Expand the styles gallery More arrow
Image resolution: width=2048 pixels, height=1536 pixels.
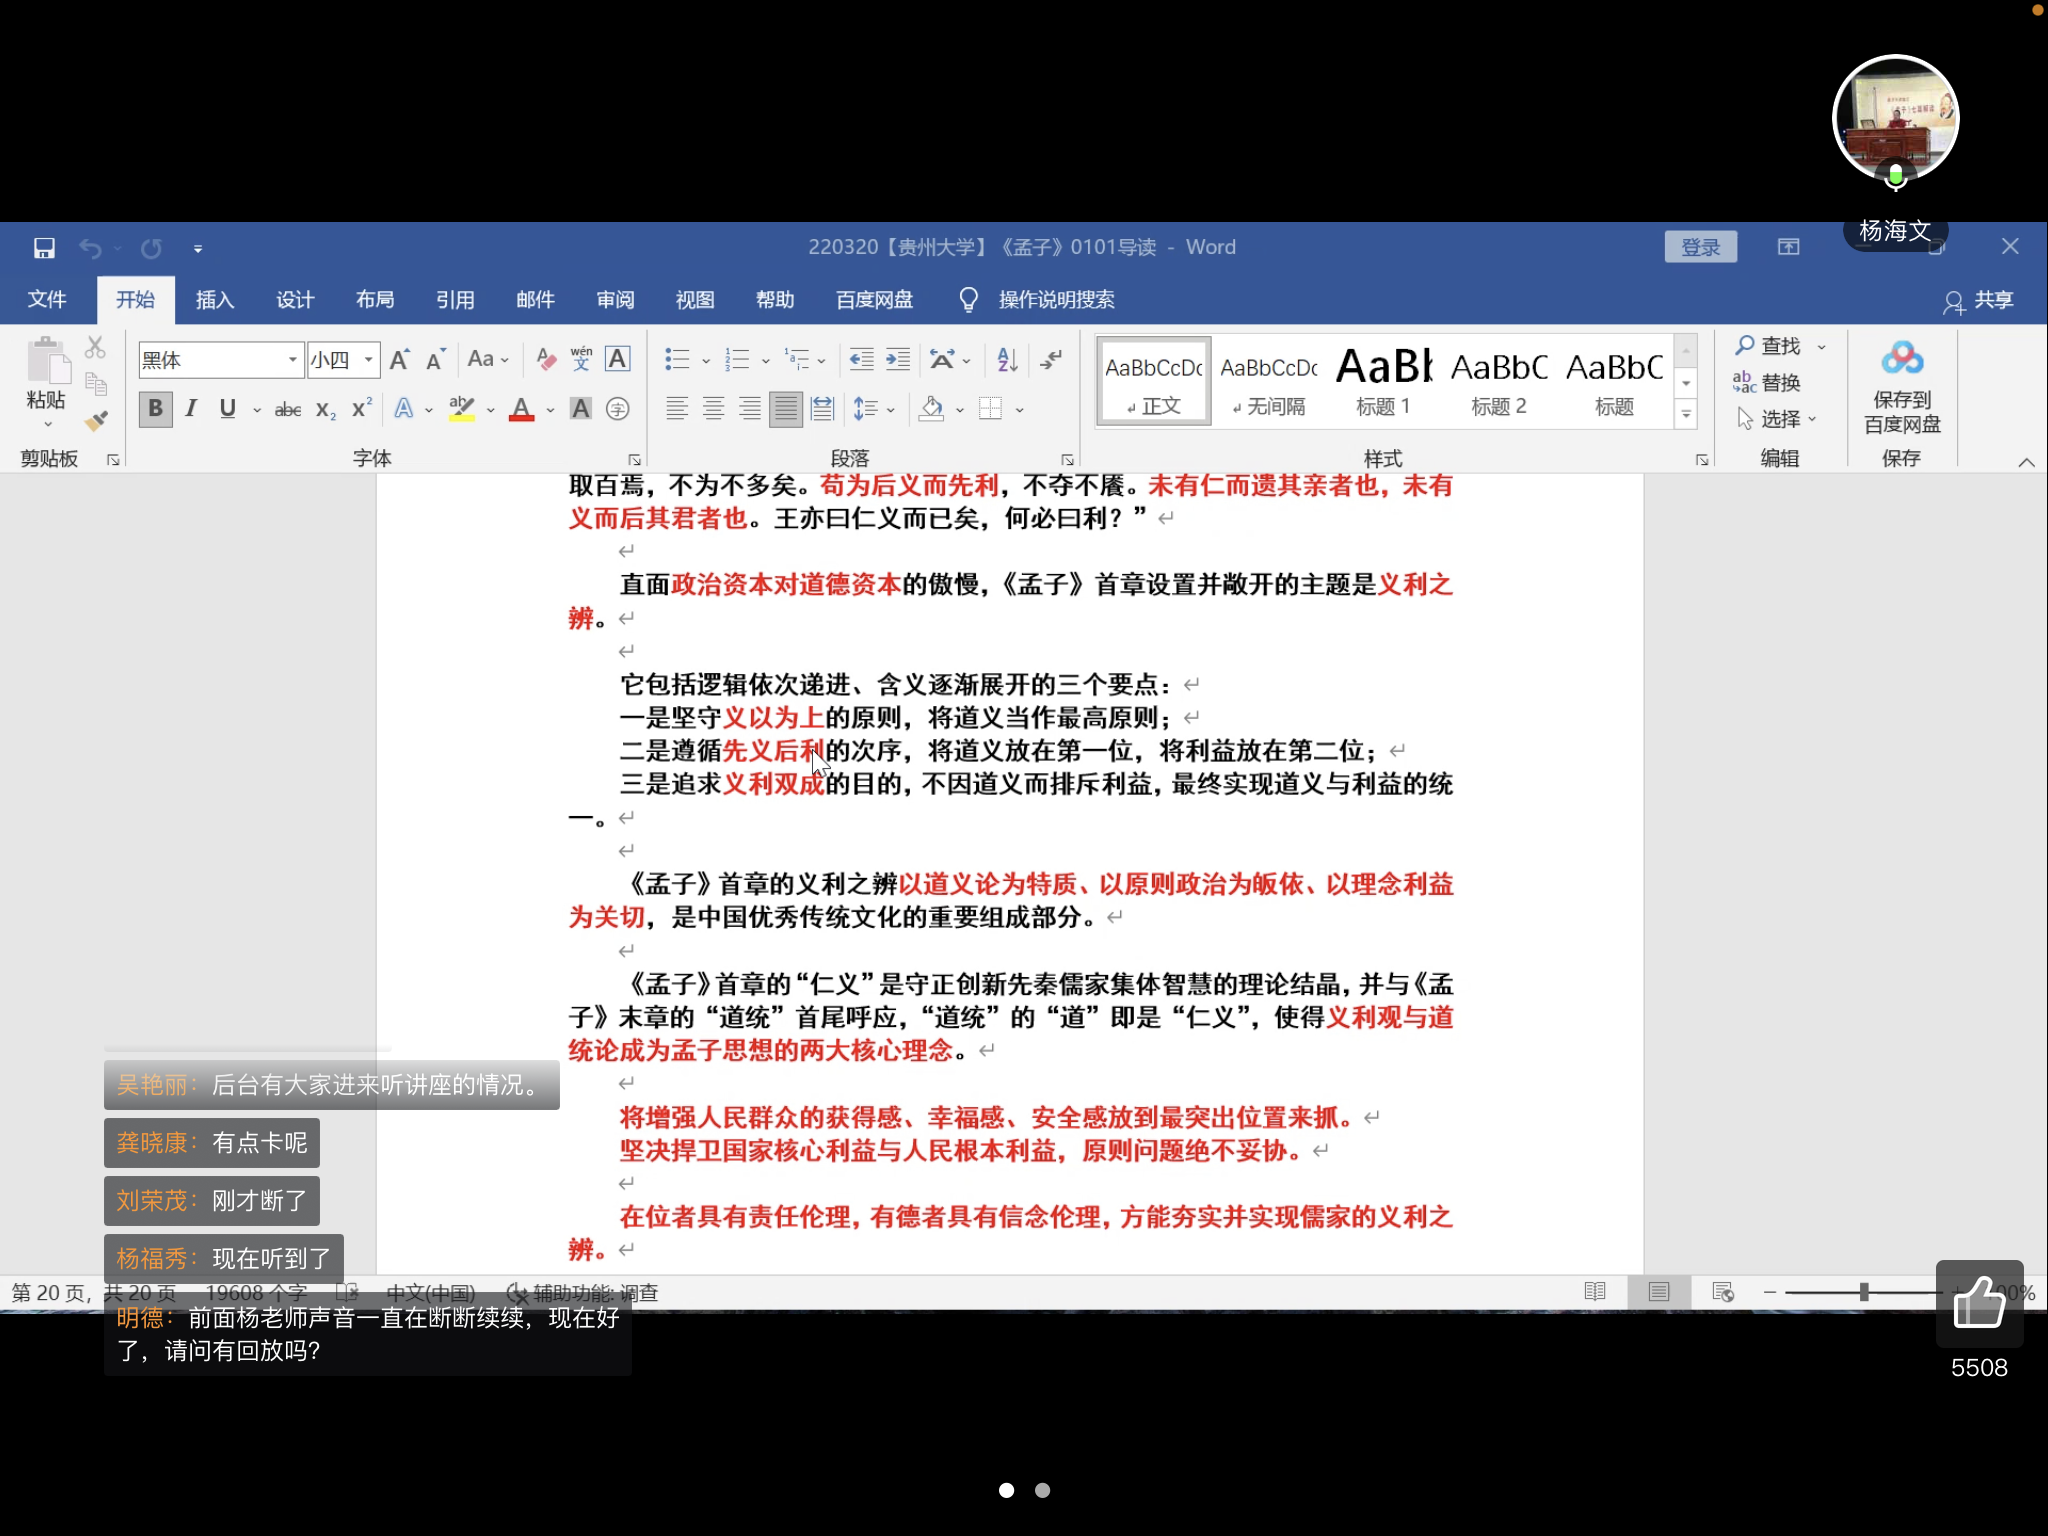pos(1686,414)
